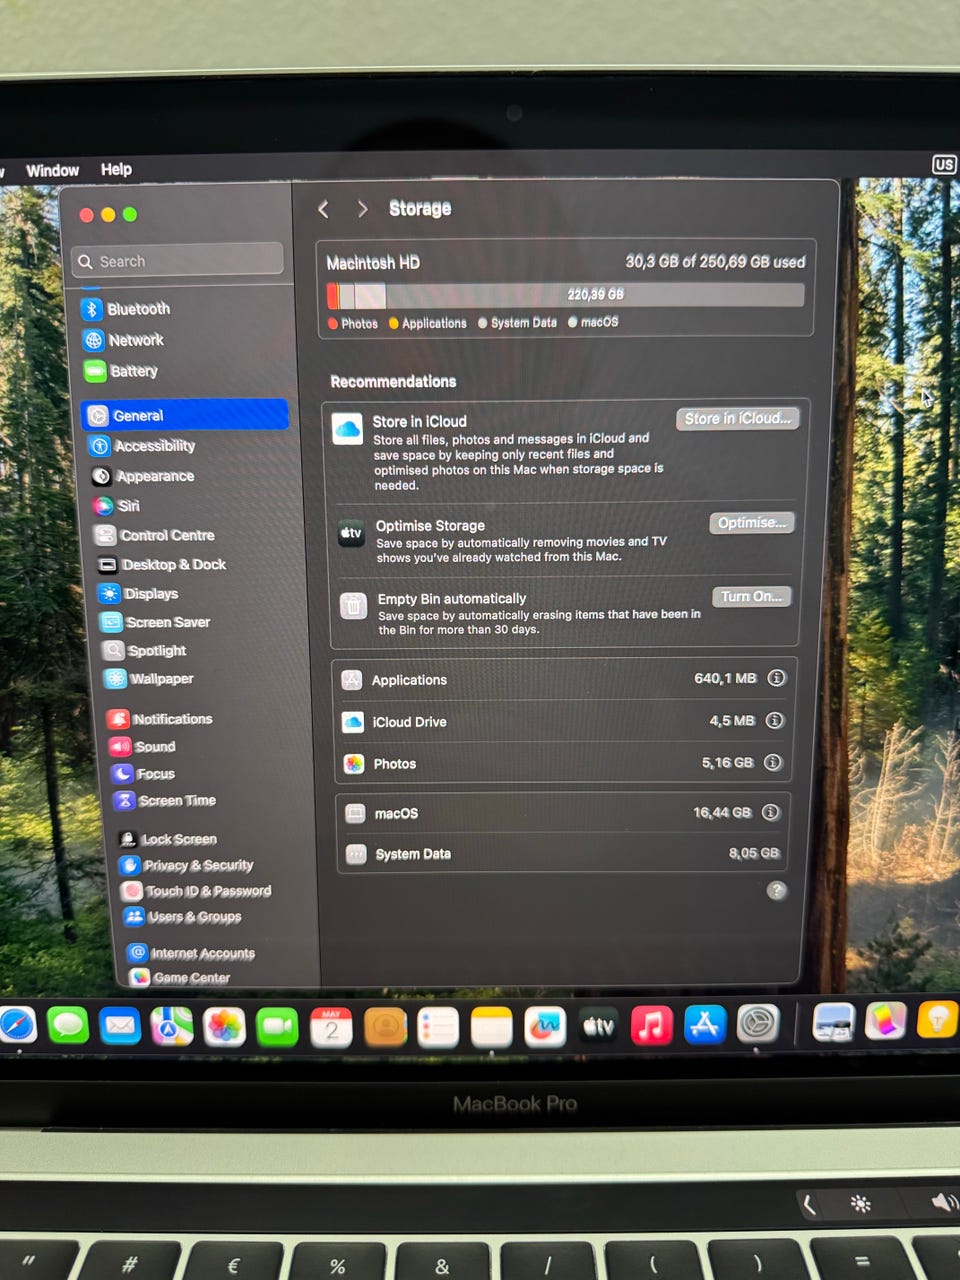Select the System Data row
Image resolution: width=960 pixels, height=1280 pixels.
tap(563, 854)
